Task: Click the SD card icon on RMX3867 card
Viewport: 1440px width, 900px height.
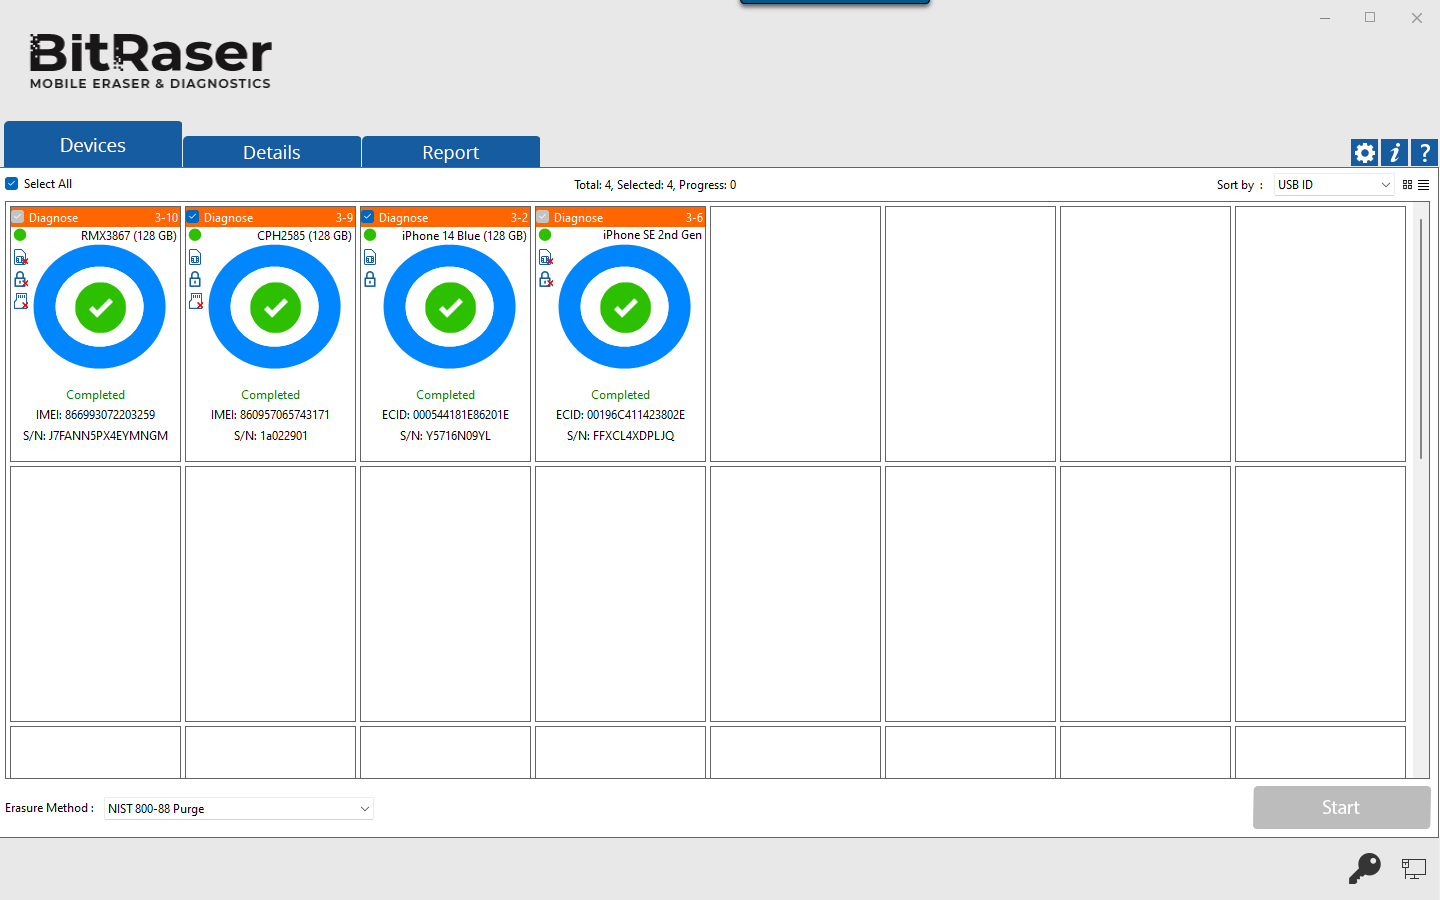Action: [x=21, y=301]
